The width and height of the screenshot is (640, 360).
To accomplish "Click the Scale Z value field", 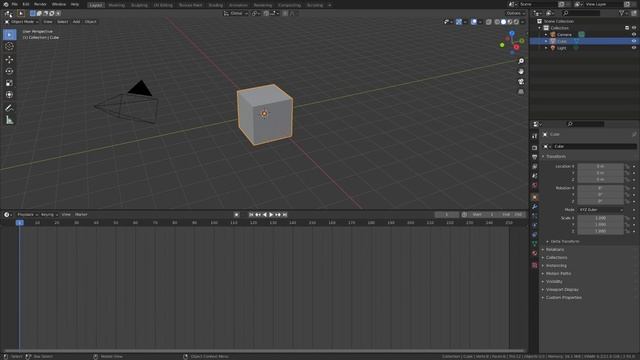I will 600,231.
